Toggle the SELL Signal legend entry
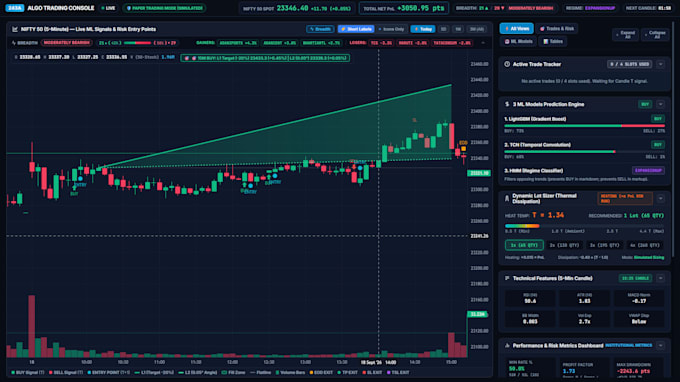 pyautogui.click(x=66, y=372)
